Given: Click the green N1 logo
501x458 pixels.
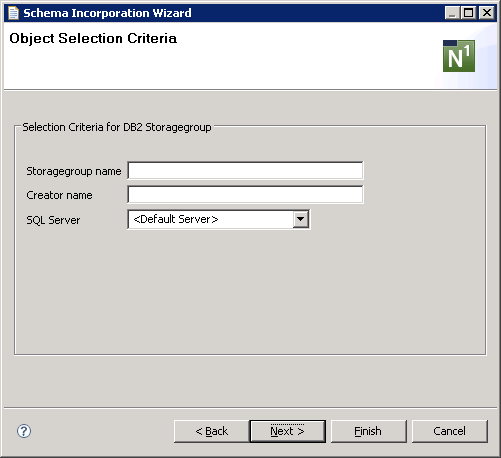Looking at the screenshot, I should click(459, 56).
